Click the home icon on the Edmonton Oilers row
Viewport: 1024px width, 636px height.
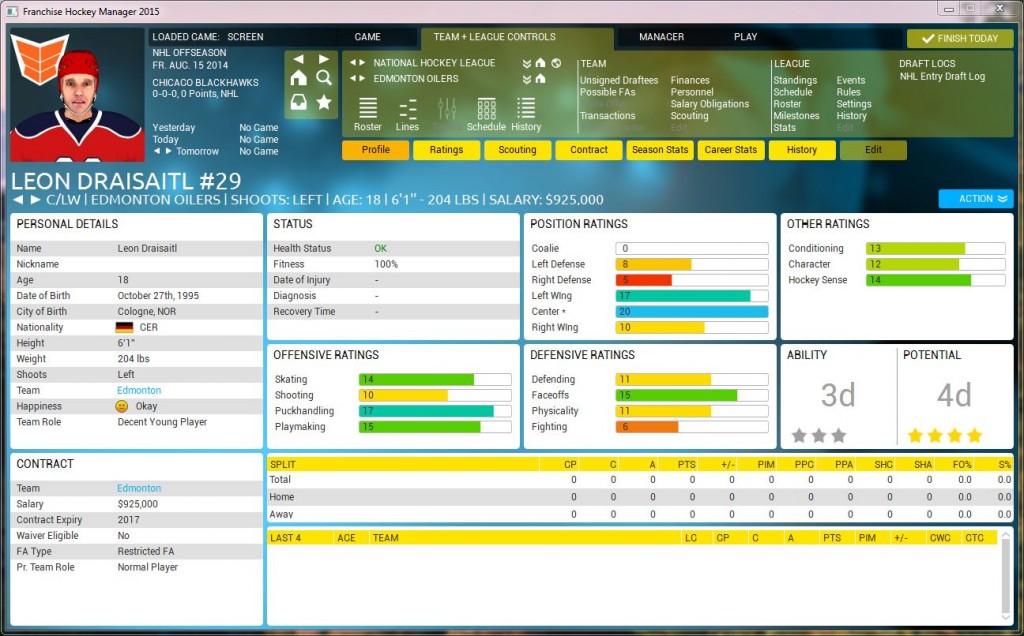click(x=540, y=79)
